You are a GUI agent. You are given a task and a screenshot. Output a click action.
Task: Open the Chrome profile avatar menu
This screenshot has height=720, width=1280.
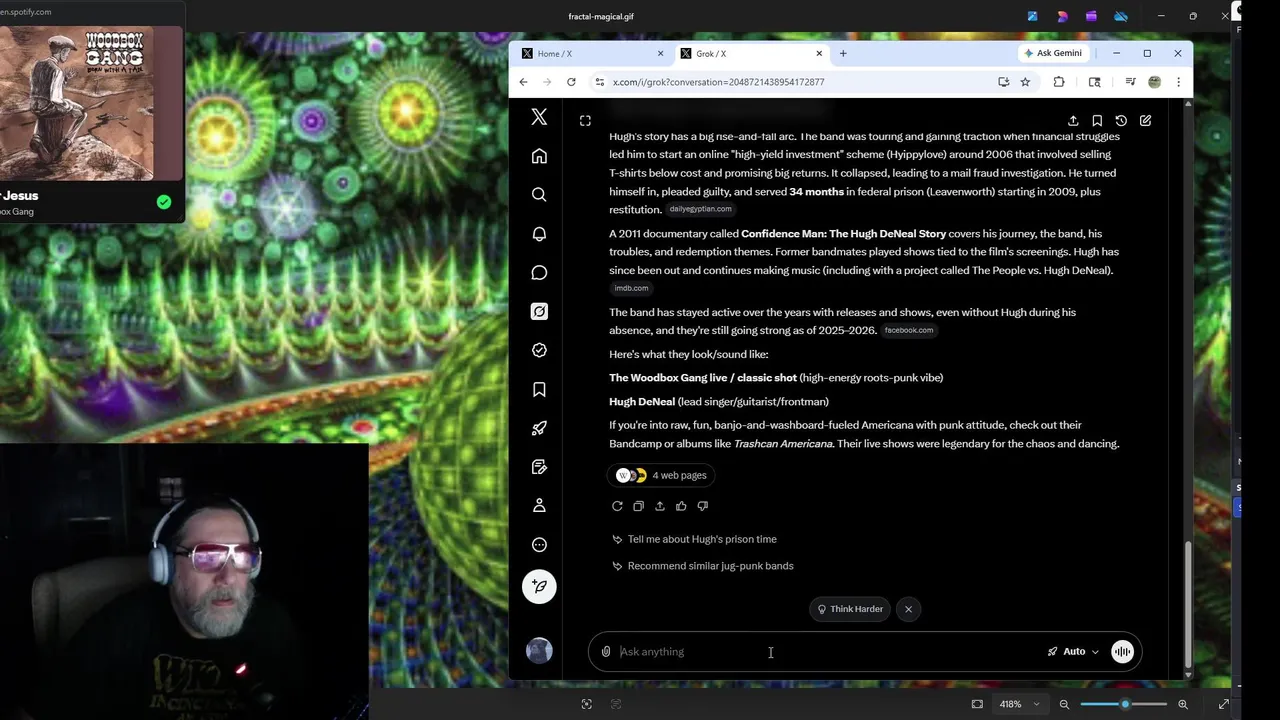tap(1154, 82)
